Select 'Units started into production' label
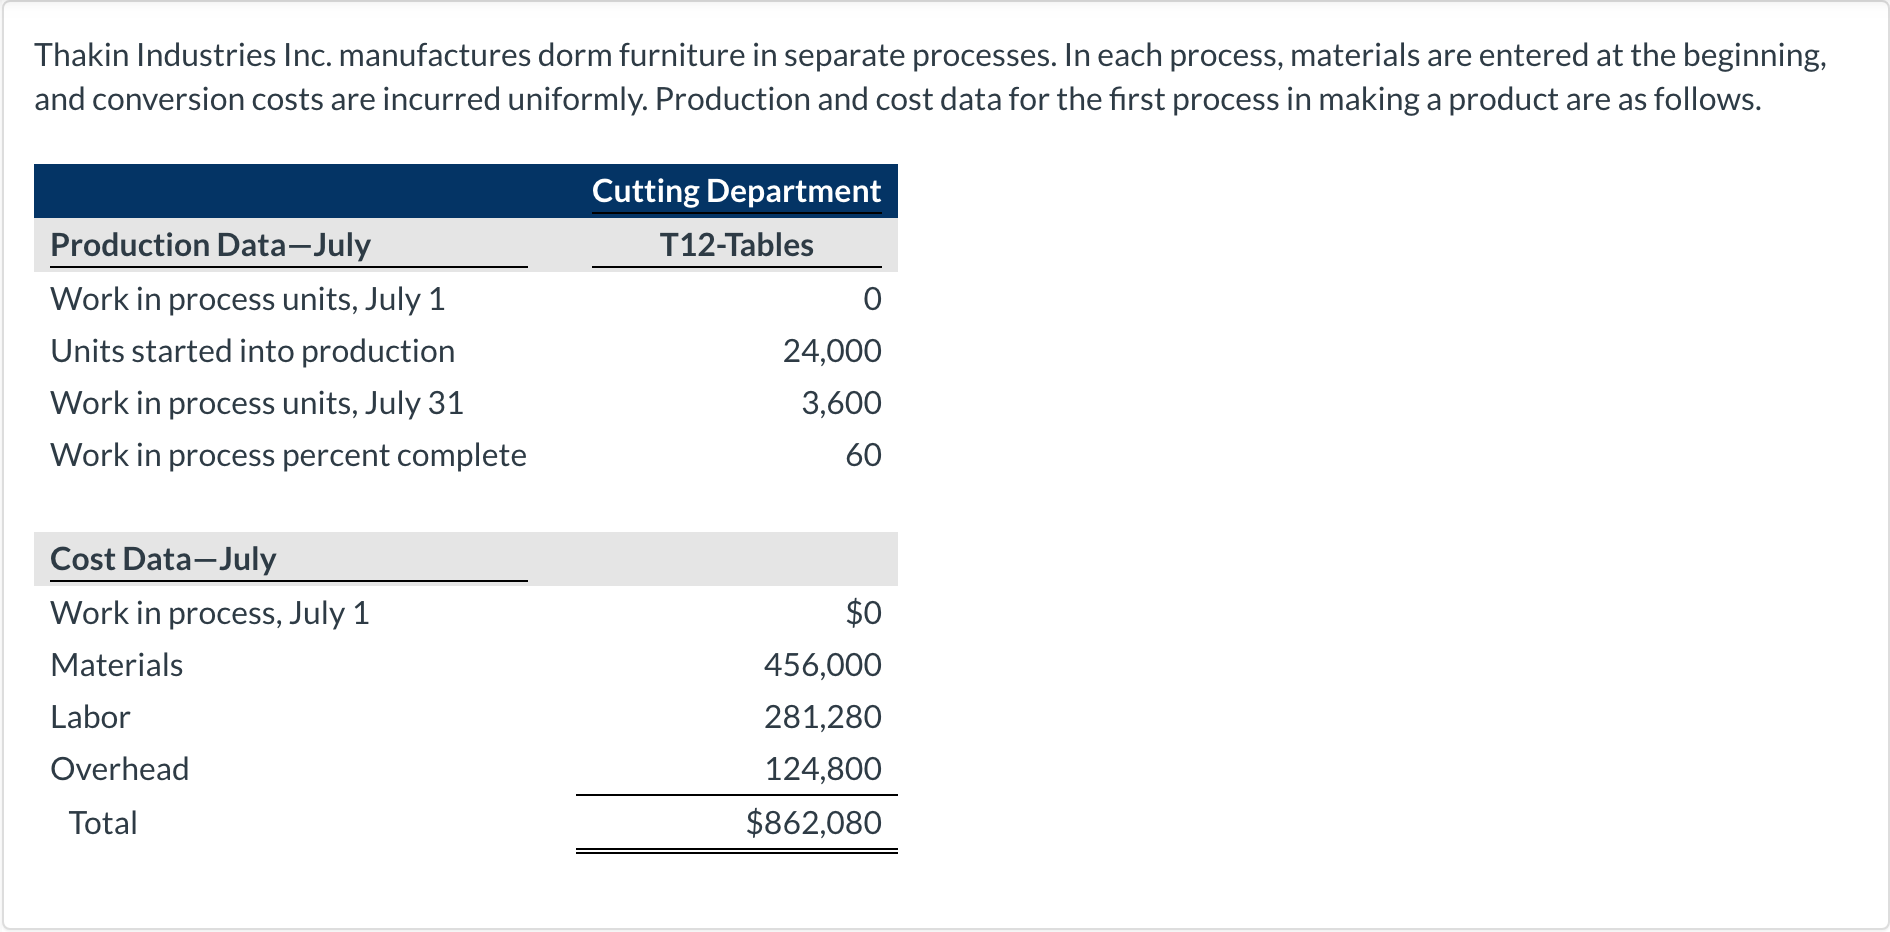This screenshot has width=1890, height=932. pos(252,351)
